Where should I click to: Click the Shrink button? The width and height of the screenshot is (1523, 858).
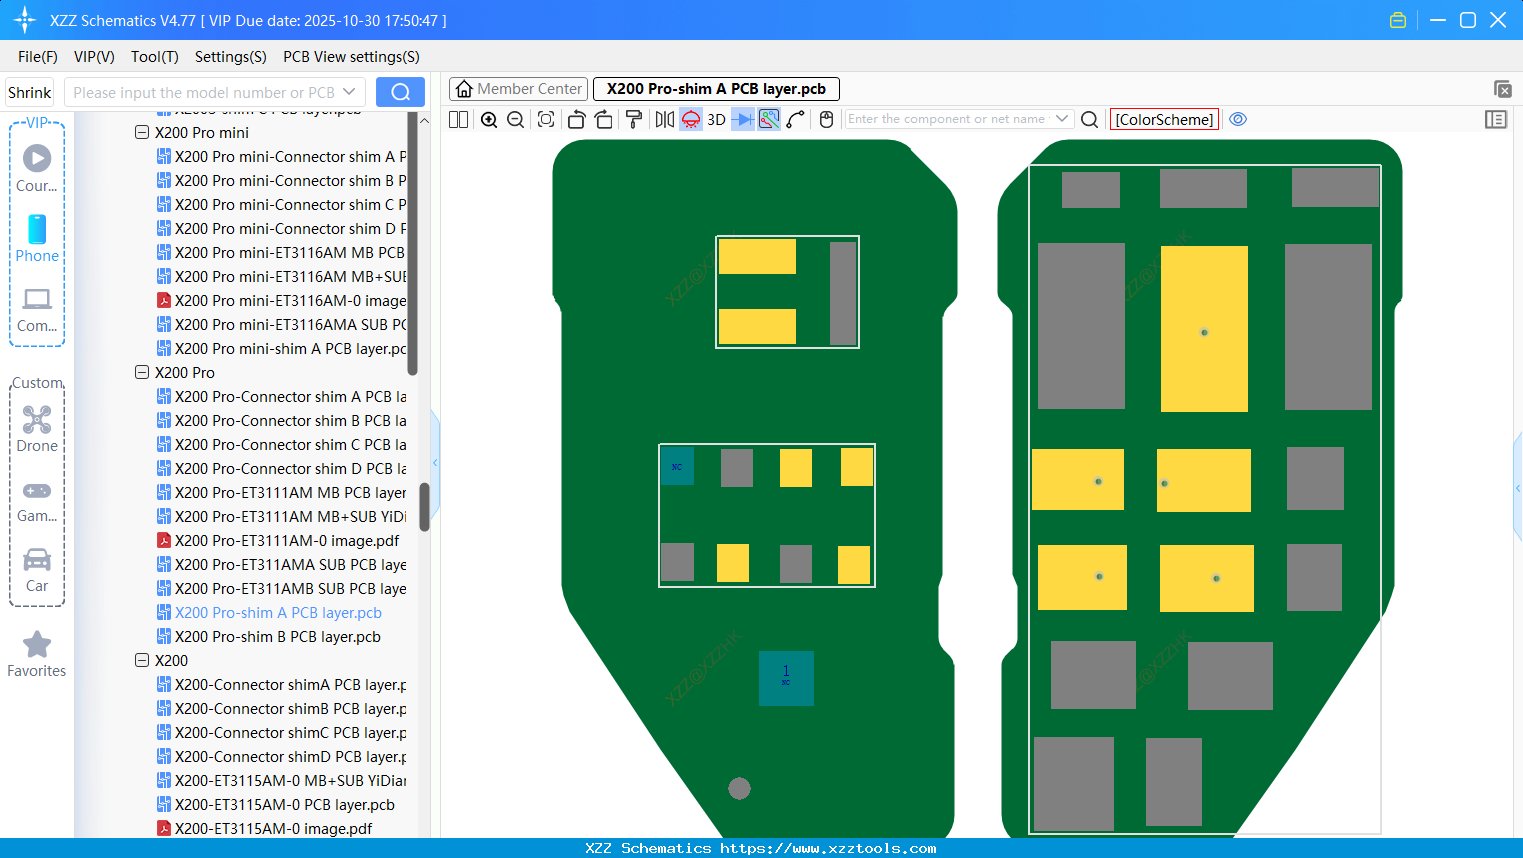click(29, 91)
